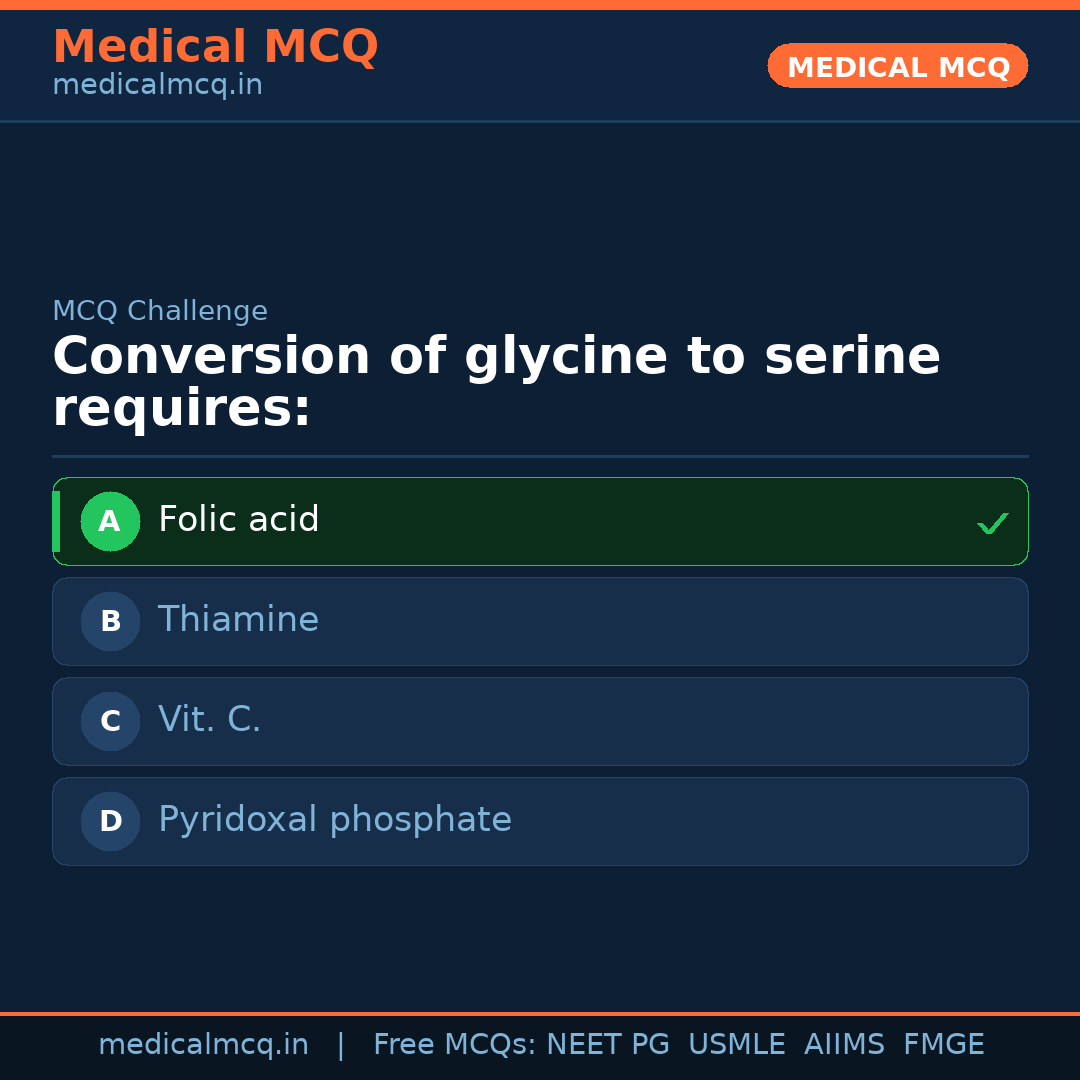
Task: Open medicalmcq.in link in the footer
Action: pyautogui.click(x=203, y=1045)
